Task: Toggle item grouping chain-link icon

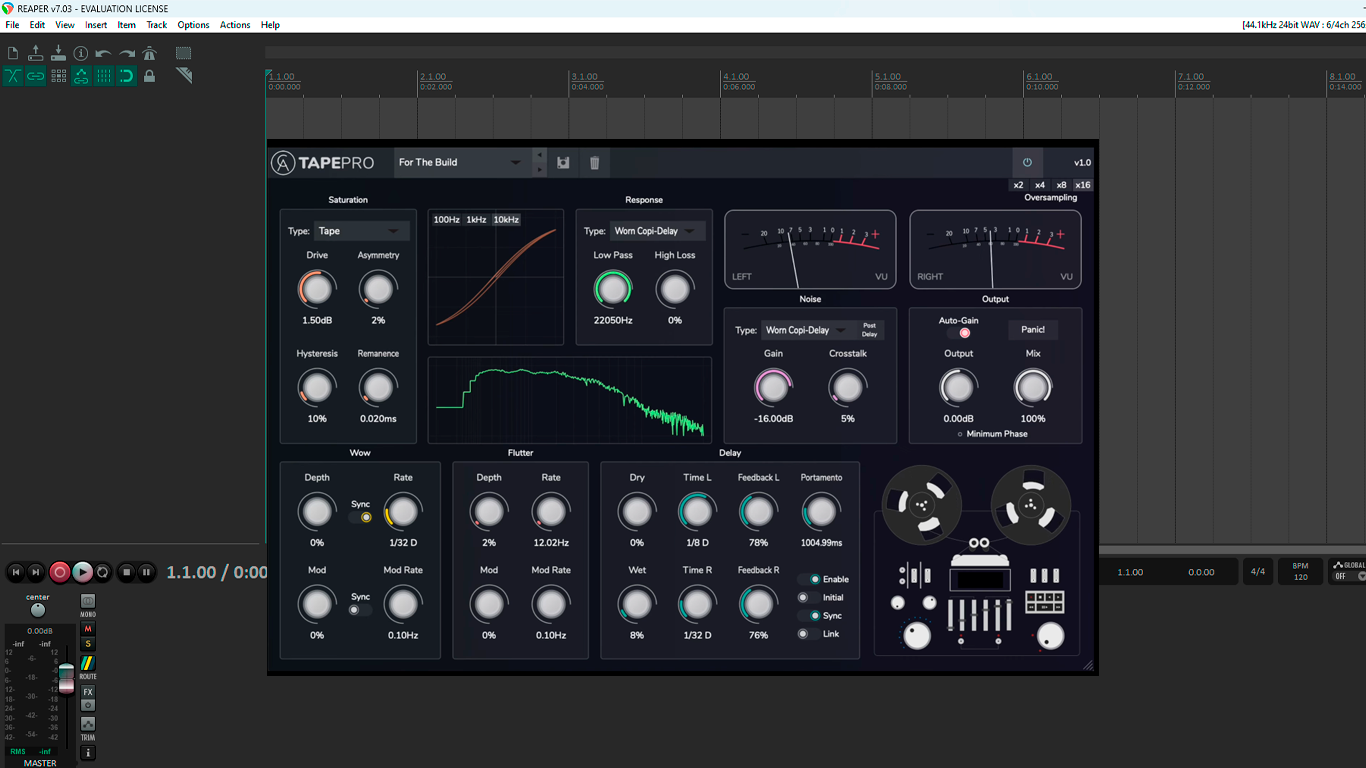Action: pos(36,76)
